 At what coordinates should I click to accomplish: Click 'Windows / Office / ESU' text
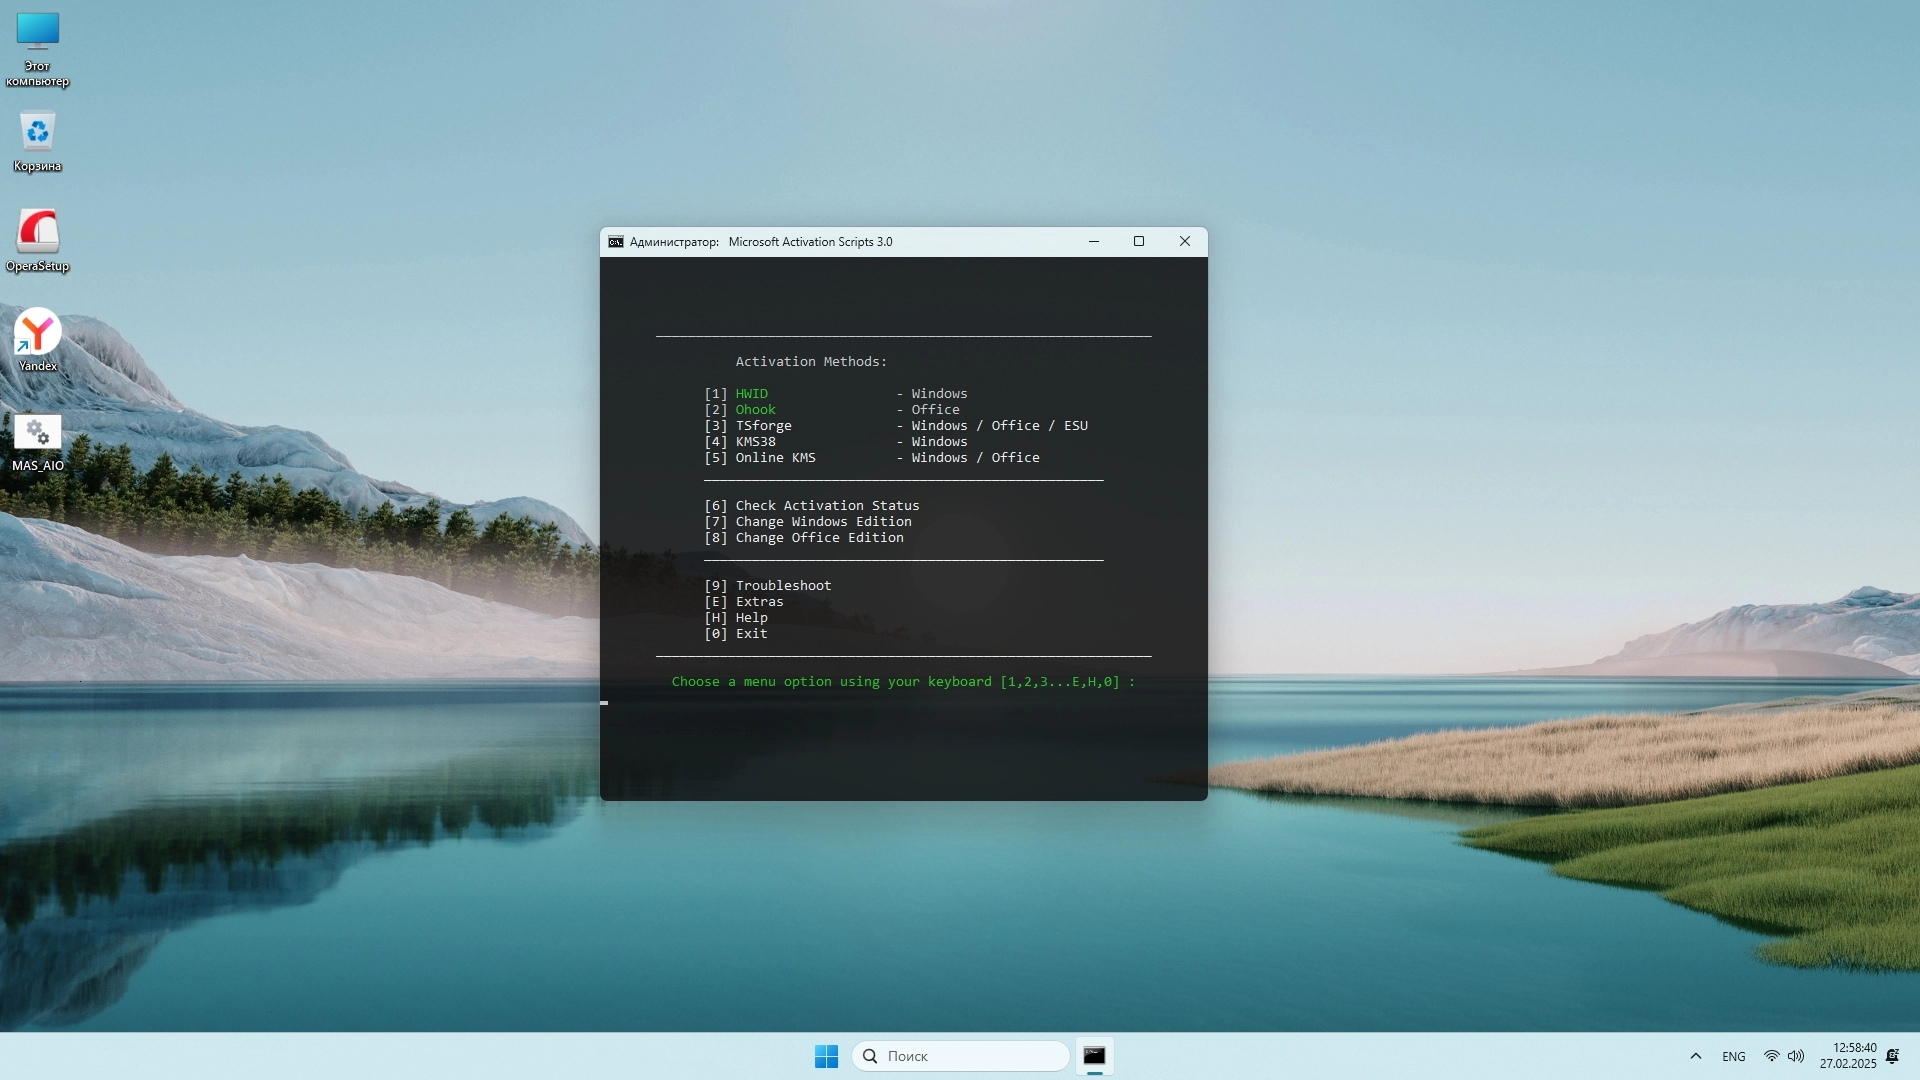1000,426
